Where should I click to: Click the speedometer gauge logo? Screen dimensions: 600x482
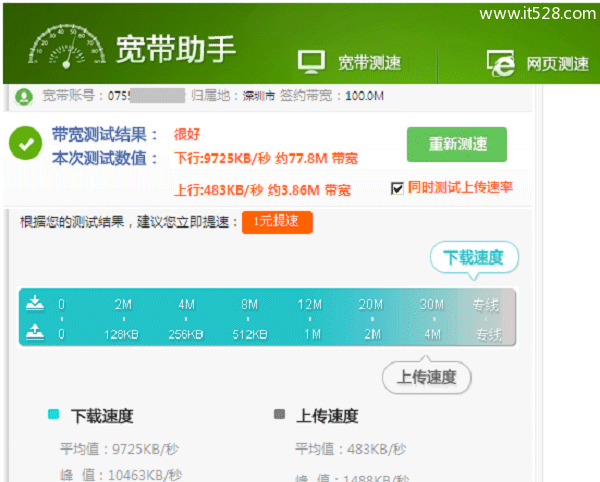[x=67, y=46]
